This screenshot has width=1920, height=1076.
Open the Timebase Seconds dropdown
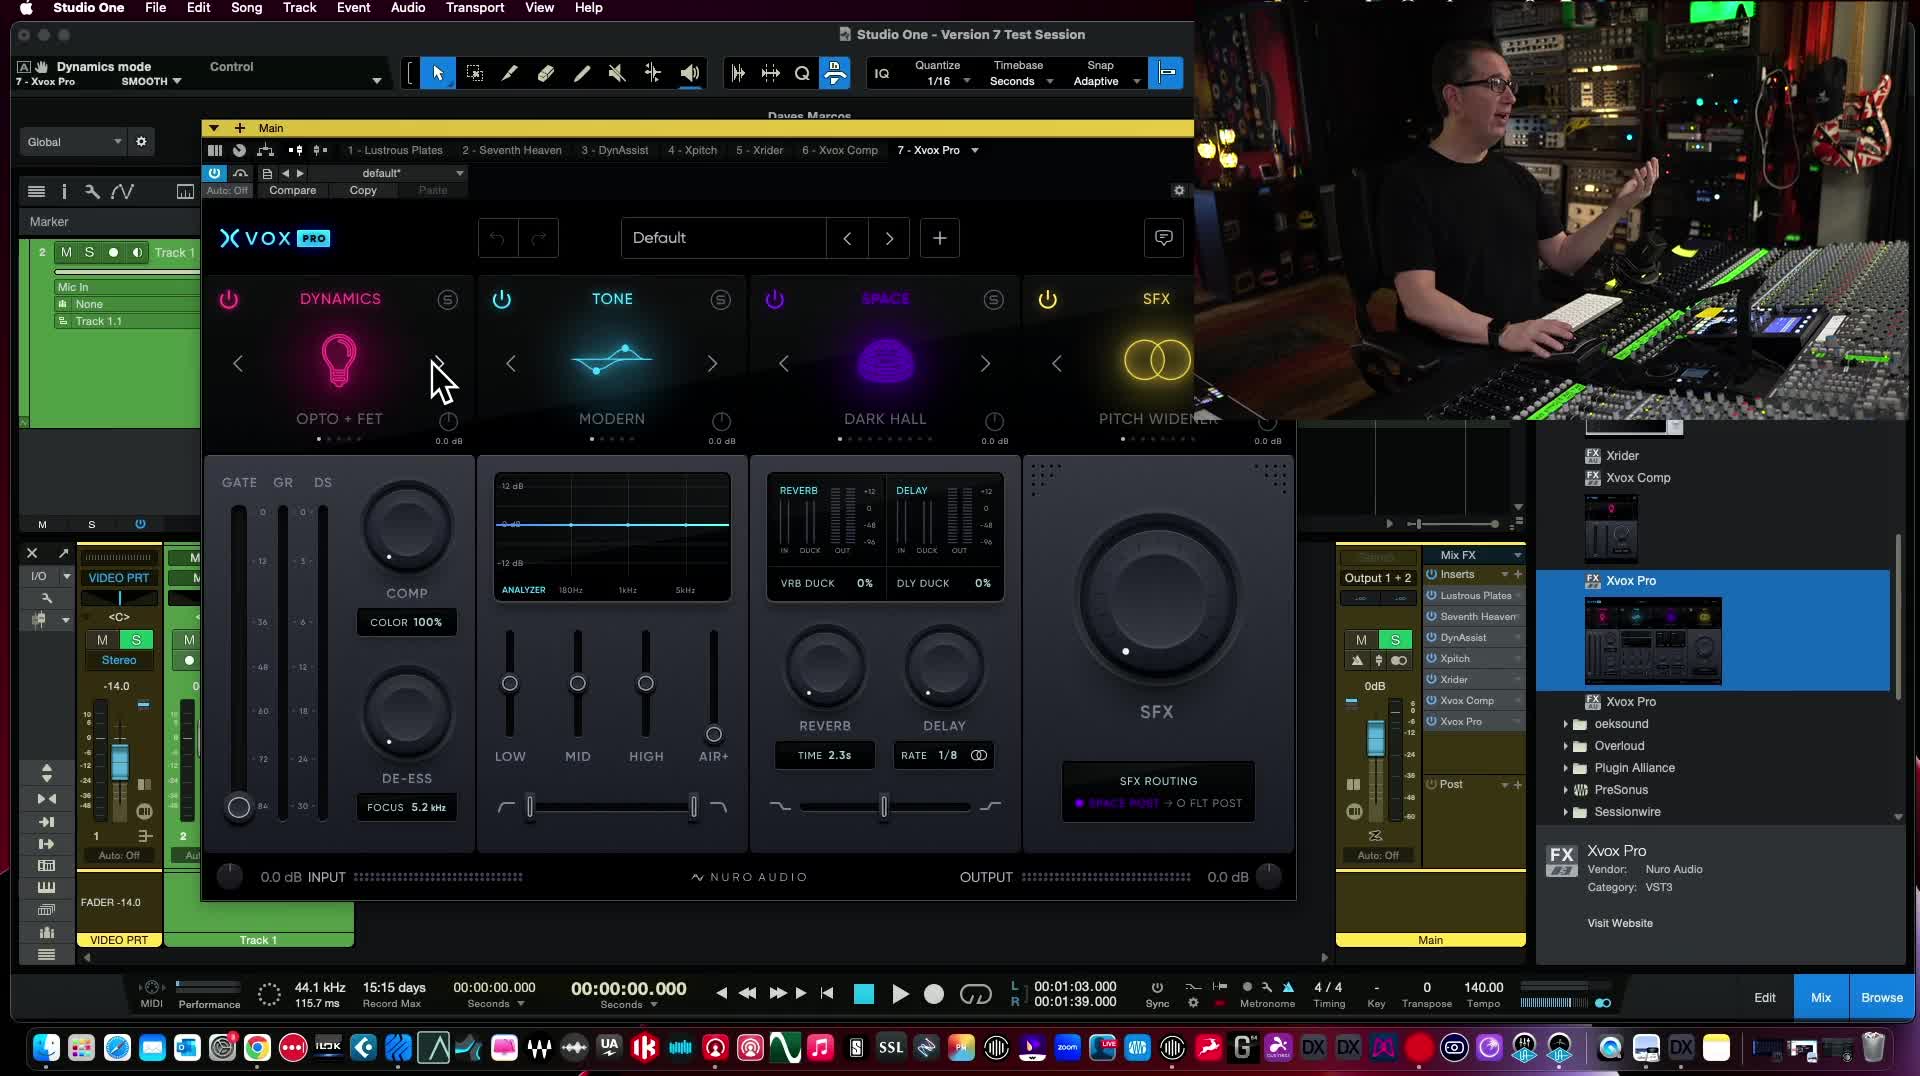(x=1021, y=81)
